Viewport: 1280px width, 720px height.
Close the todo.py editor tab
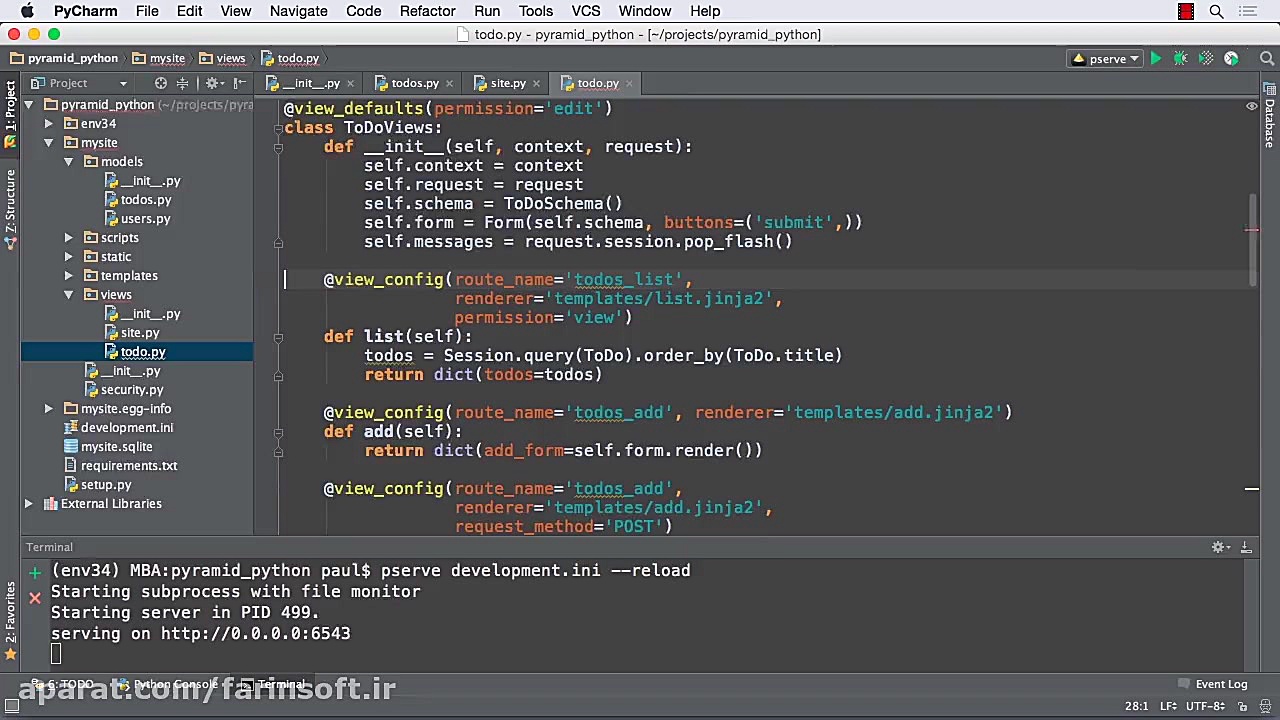pos(628,83)
